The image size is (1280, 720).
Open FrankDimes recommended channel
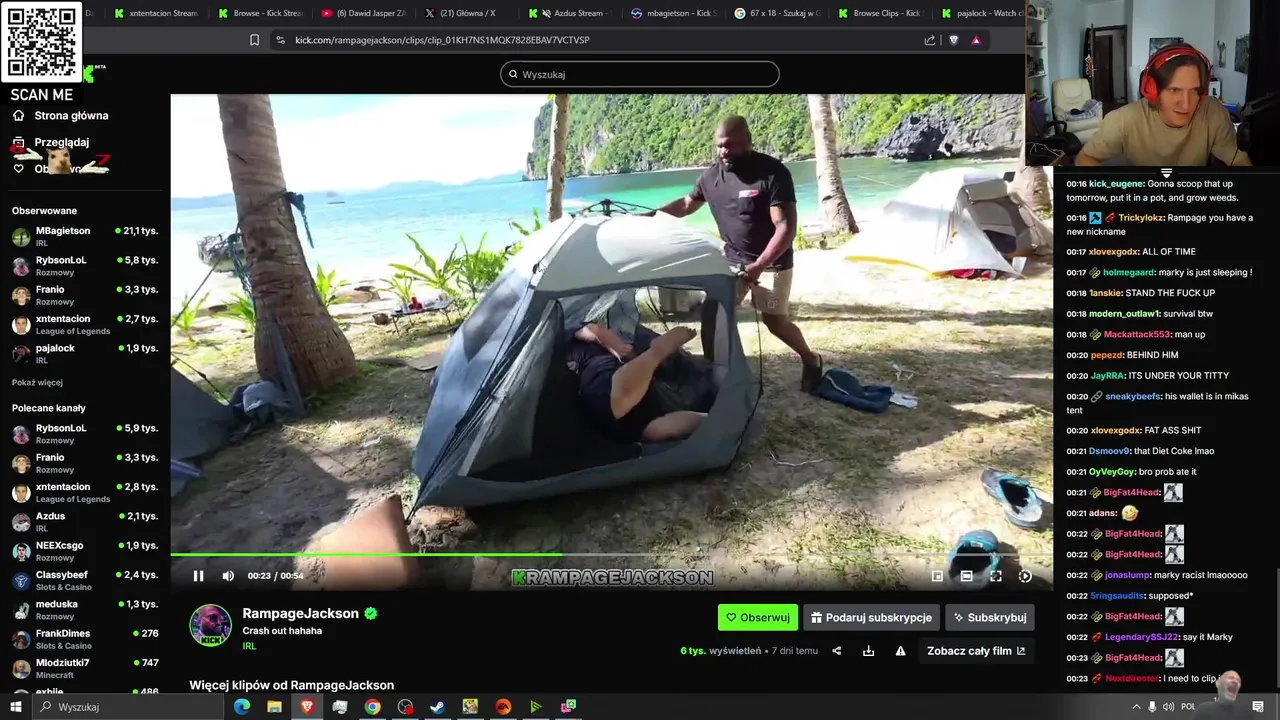(x=85, y=638)
